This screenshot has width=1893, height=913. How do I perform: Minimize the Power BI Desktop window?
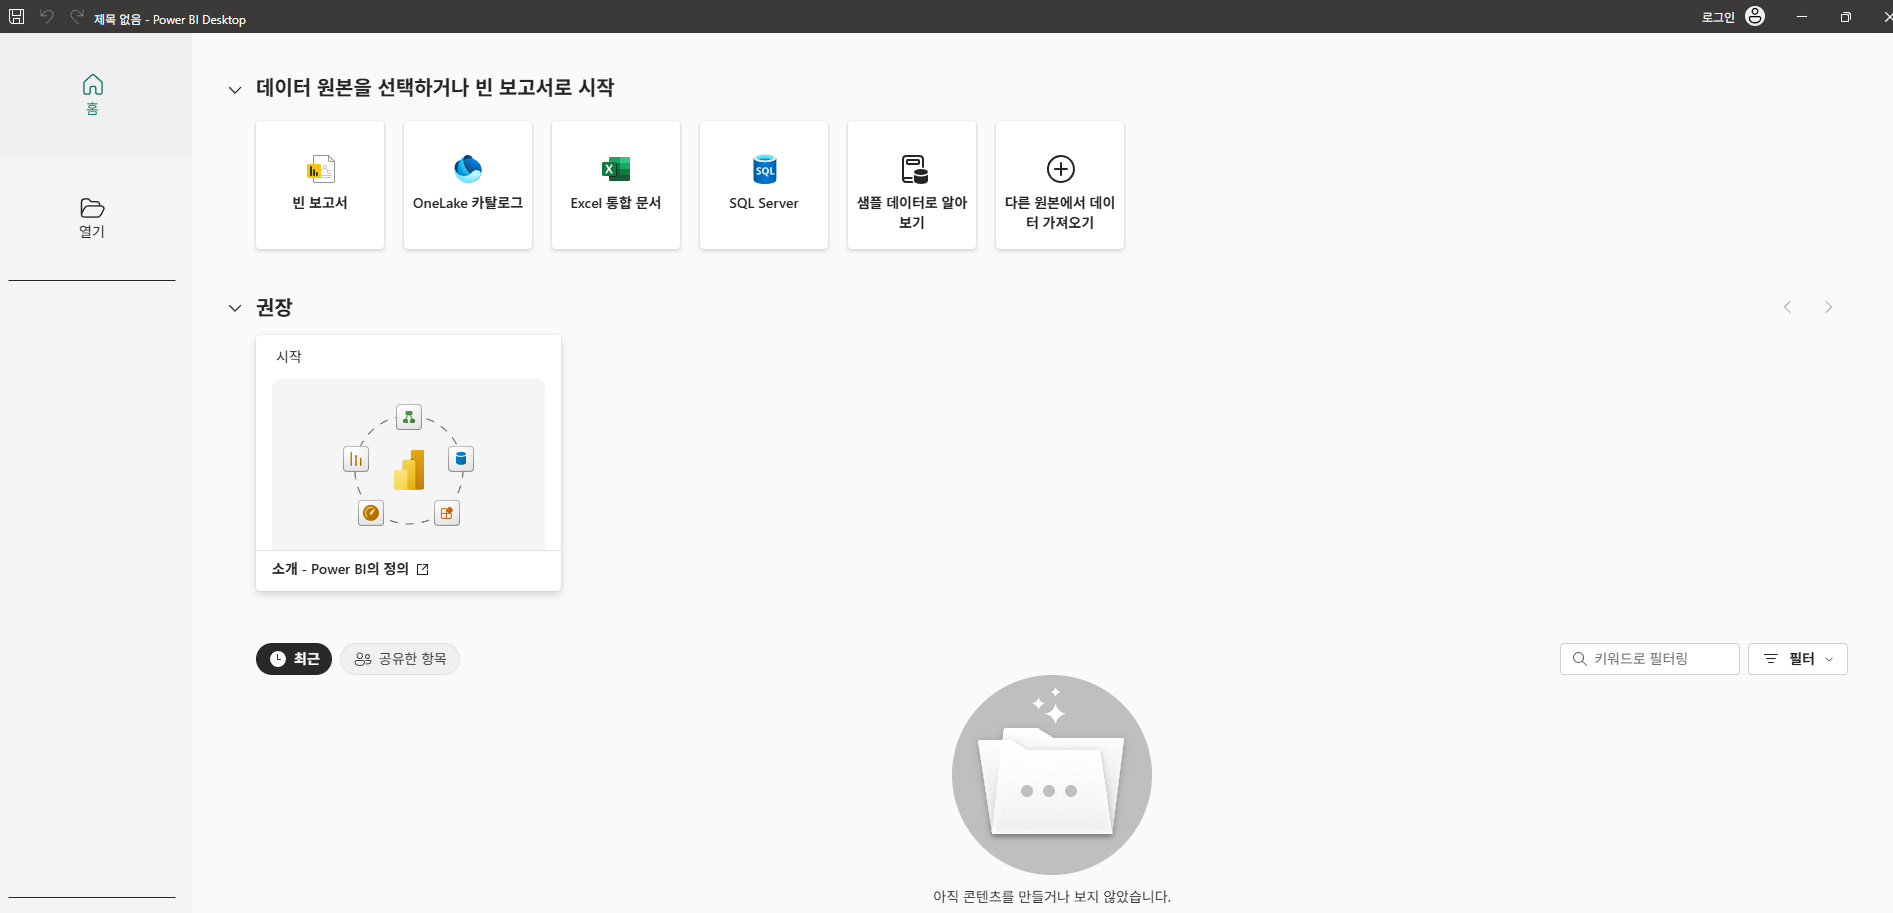pos(1801,17)
